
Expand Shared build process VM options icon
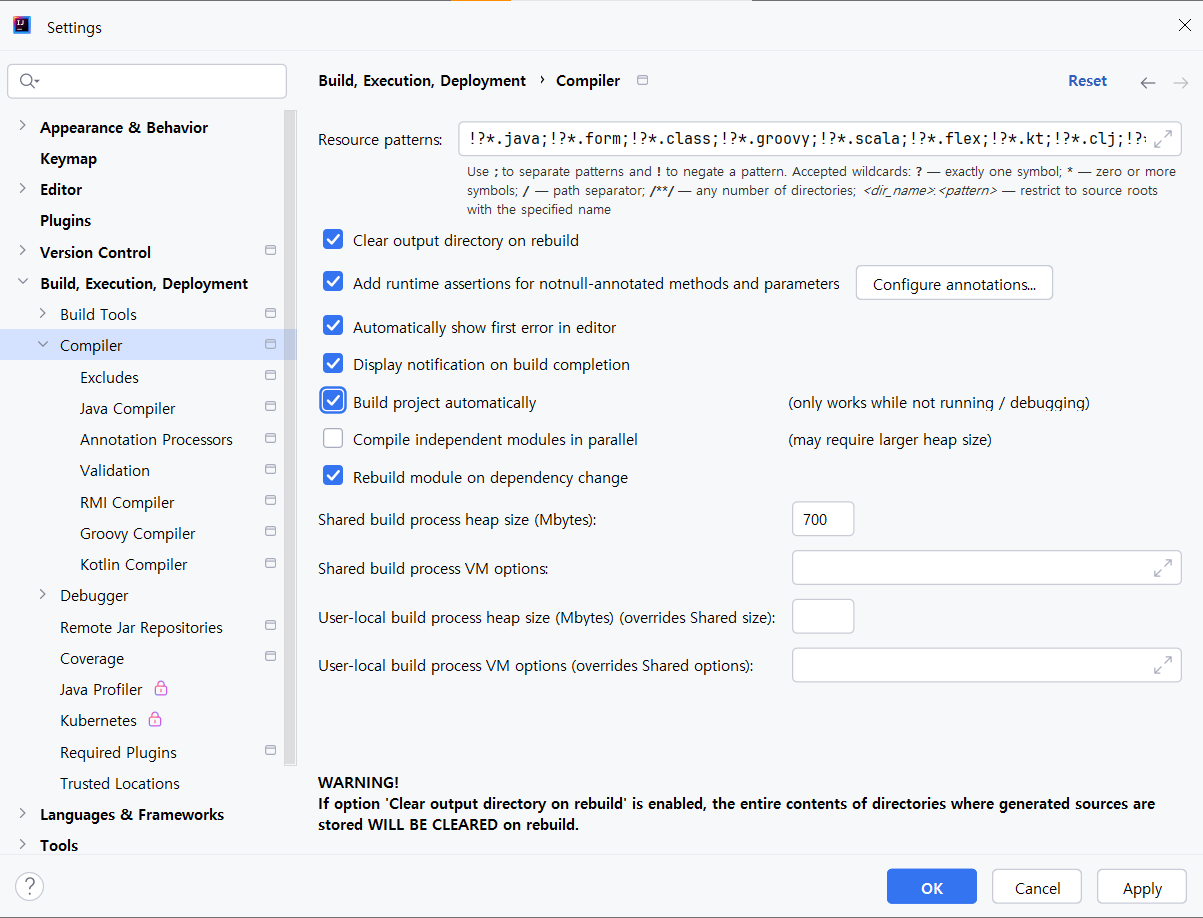1163,568
